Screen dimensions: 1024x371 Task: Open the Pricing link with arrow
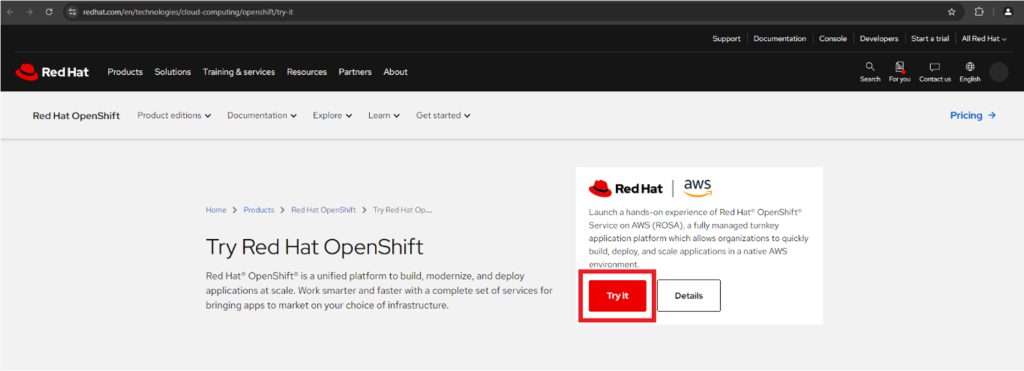point(973,116)
